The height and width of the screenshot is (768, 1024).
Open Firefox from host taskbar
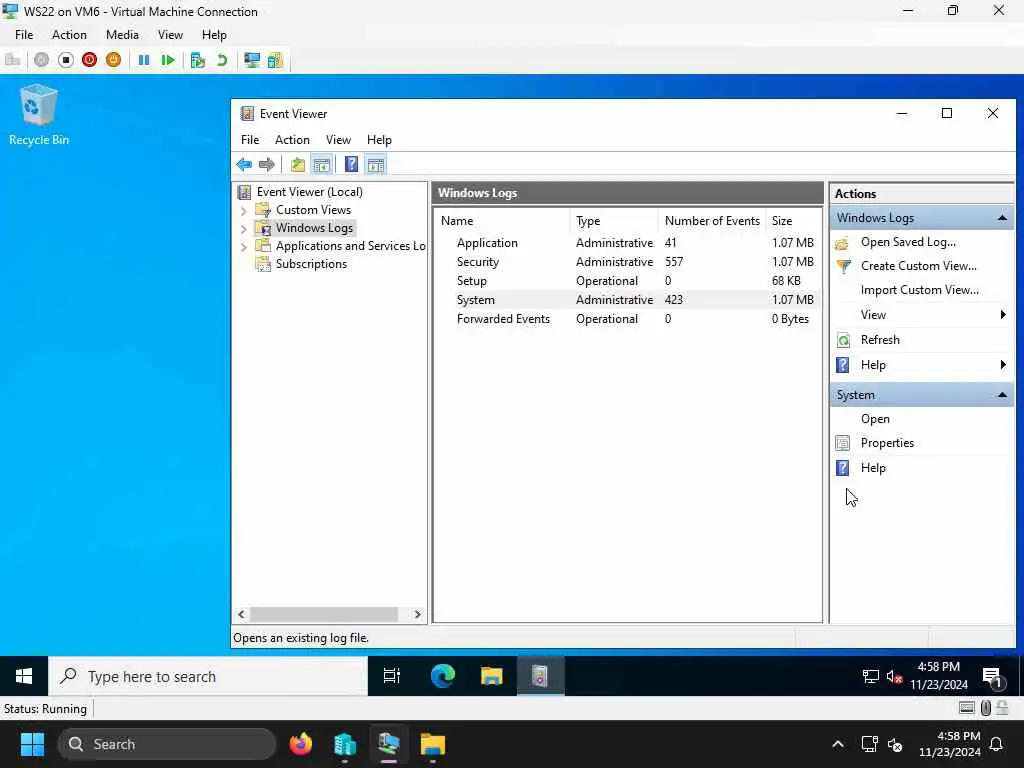(301, 744)
